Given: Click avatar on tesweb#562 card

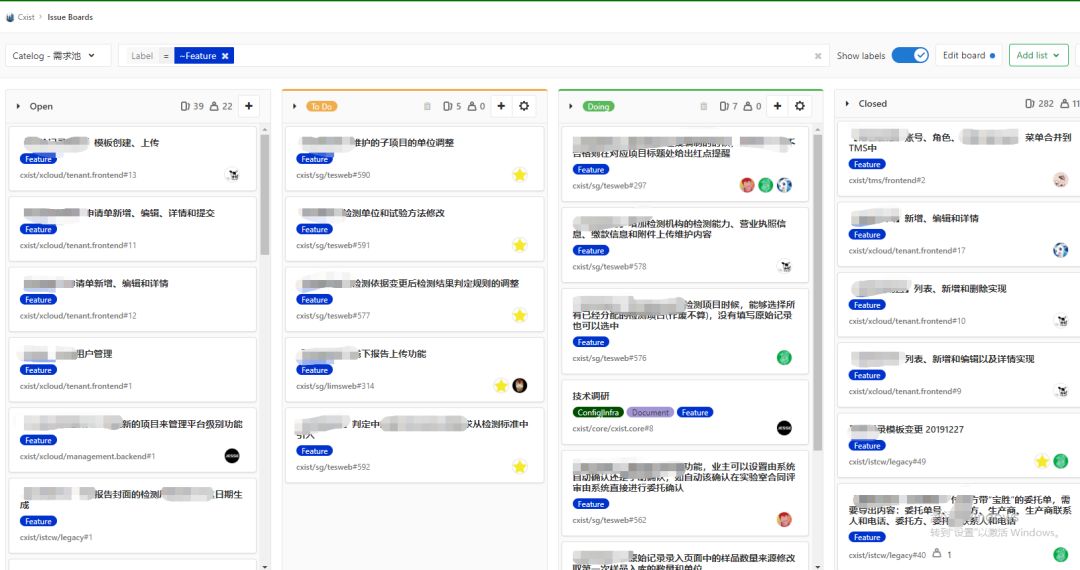Looking at the screenshot, I should coord(785,520).
